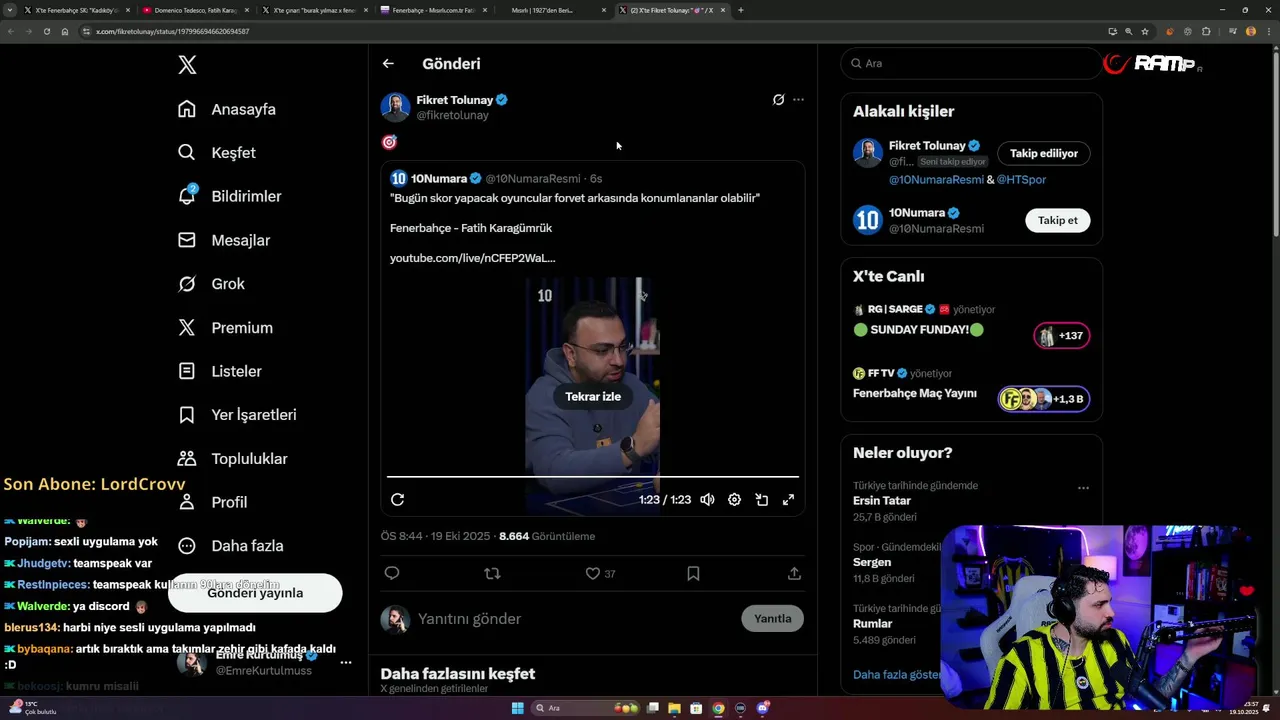
Task: Click the video progress bar
Action: click(593, 477)
